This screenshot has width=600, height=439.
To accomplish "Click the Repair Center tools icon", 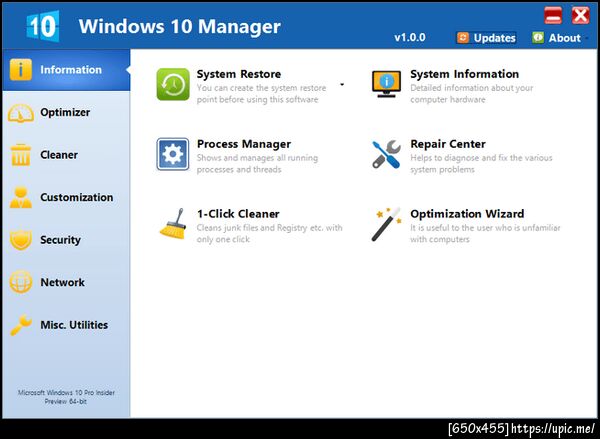I will pos(386,154).
